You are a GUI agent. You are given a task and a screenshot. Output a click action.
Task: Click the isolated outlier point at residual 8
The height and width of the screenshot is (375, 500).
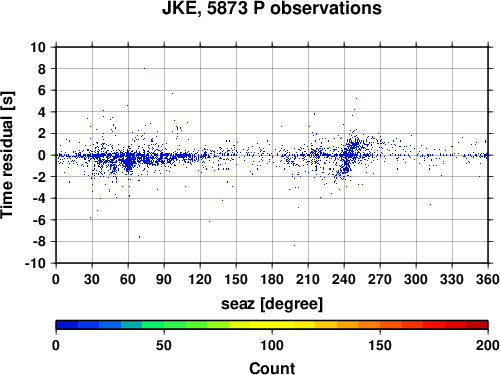[144, 68]
